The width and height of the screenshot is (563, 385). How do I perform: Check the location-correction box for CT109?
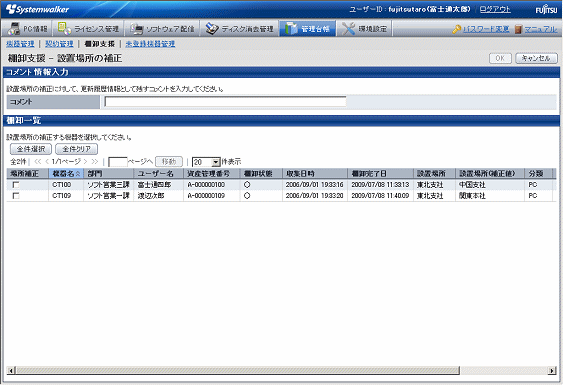[x=16, y=196]
